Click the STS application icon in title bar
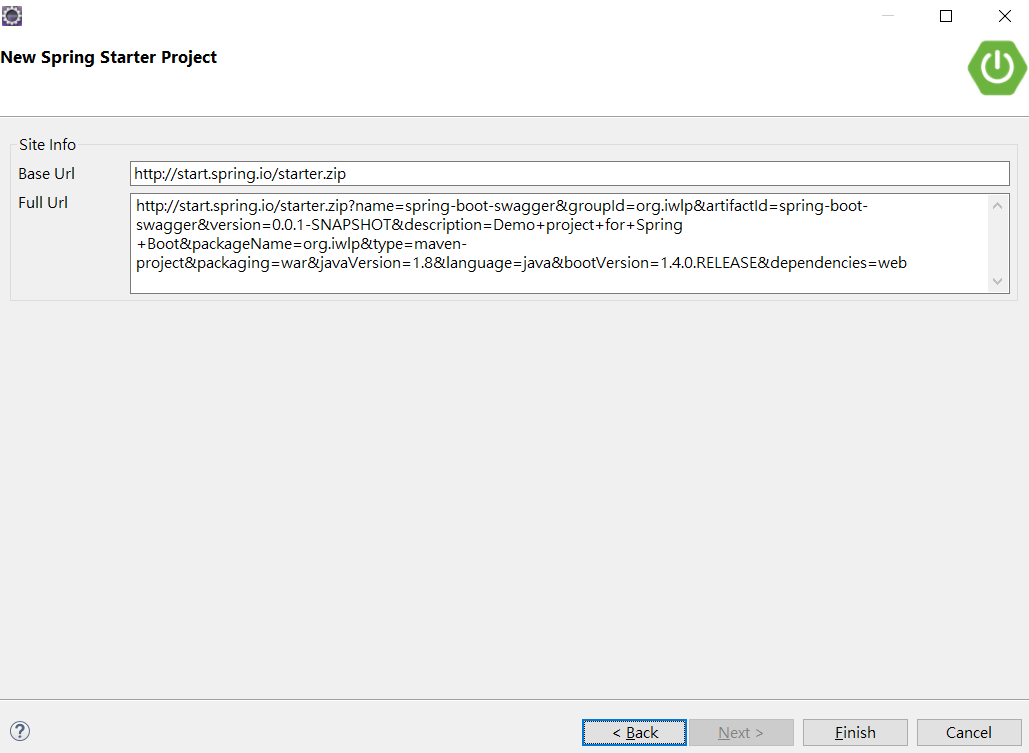 click(11, 16)
